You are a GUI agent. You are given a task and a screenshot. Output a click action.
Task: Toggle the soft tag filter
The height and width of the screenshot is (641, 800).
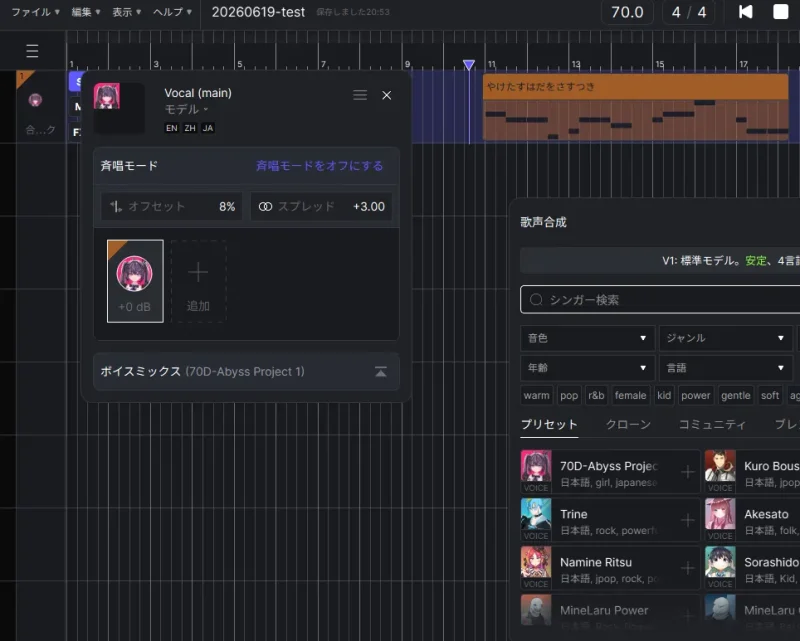pos(770,396)
